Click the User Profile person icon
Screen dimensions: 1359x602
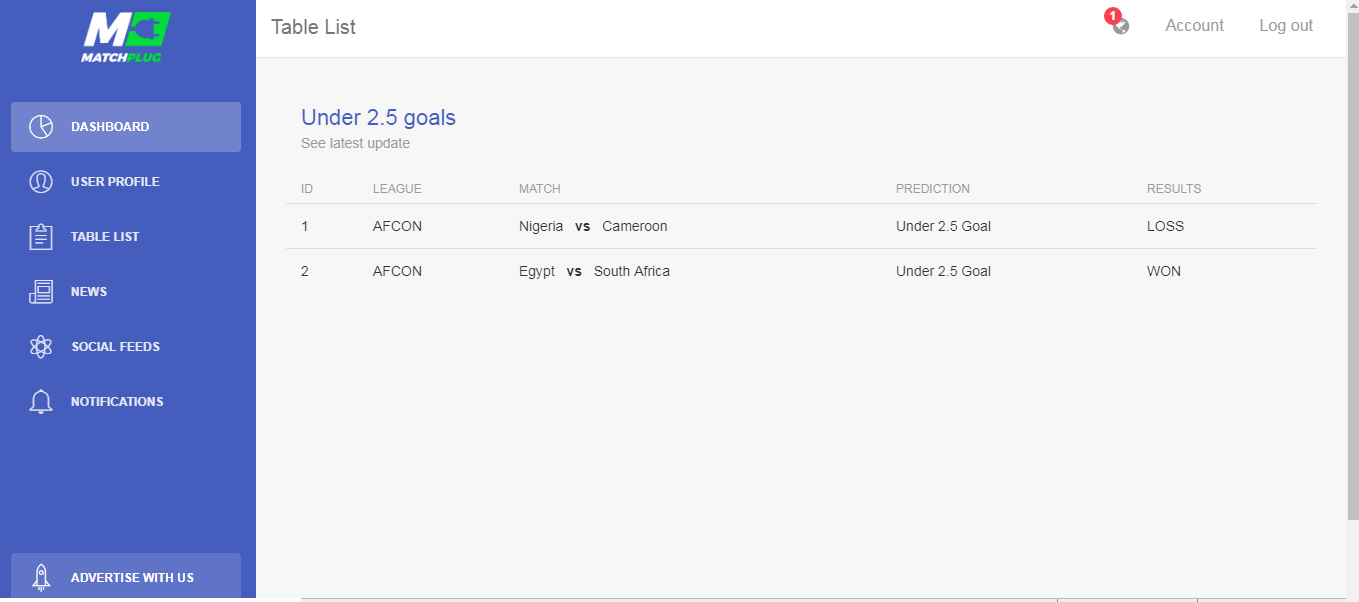coord(41,182)
